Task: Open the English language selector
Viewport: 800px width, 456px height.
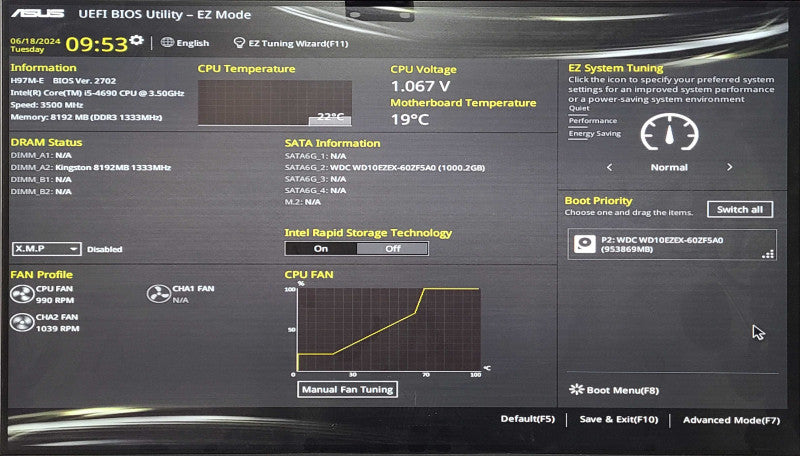Action: (x=192, y=43)
